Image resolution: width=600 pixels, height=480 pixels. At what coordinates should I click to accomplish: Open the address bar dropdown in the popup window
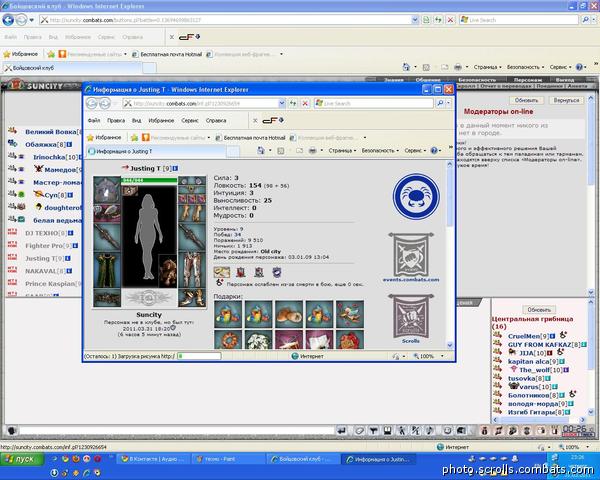282,103
